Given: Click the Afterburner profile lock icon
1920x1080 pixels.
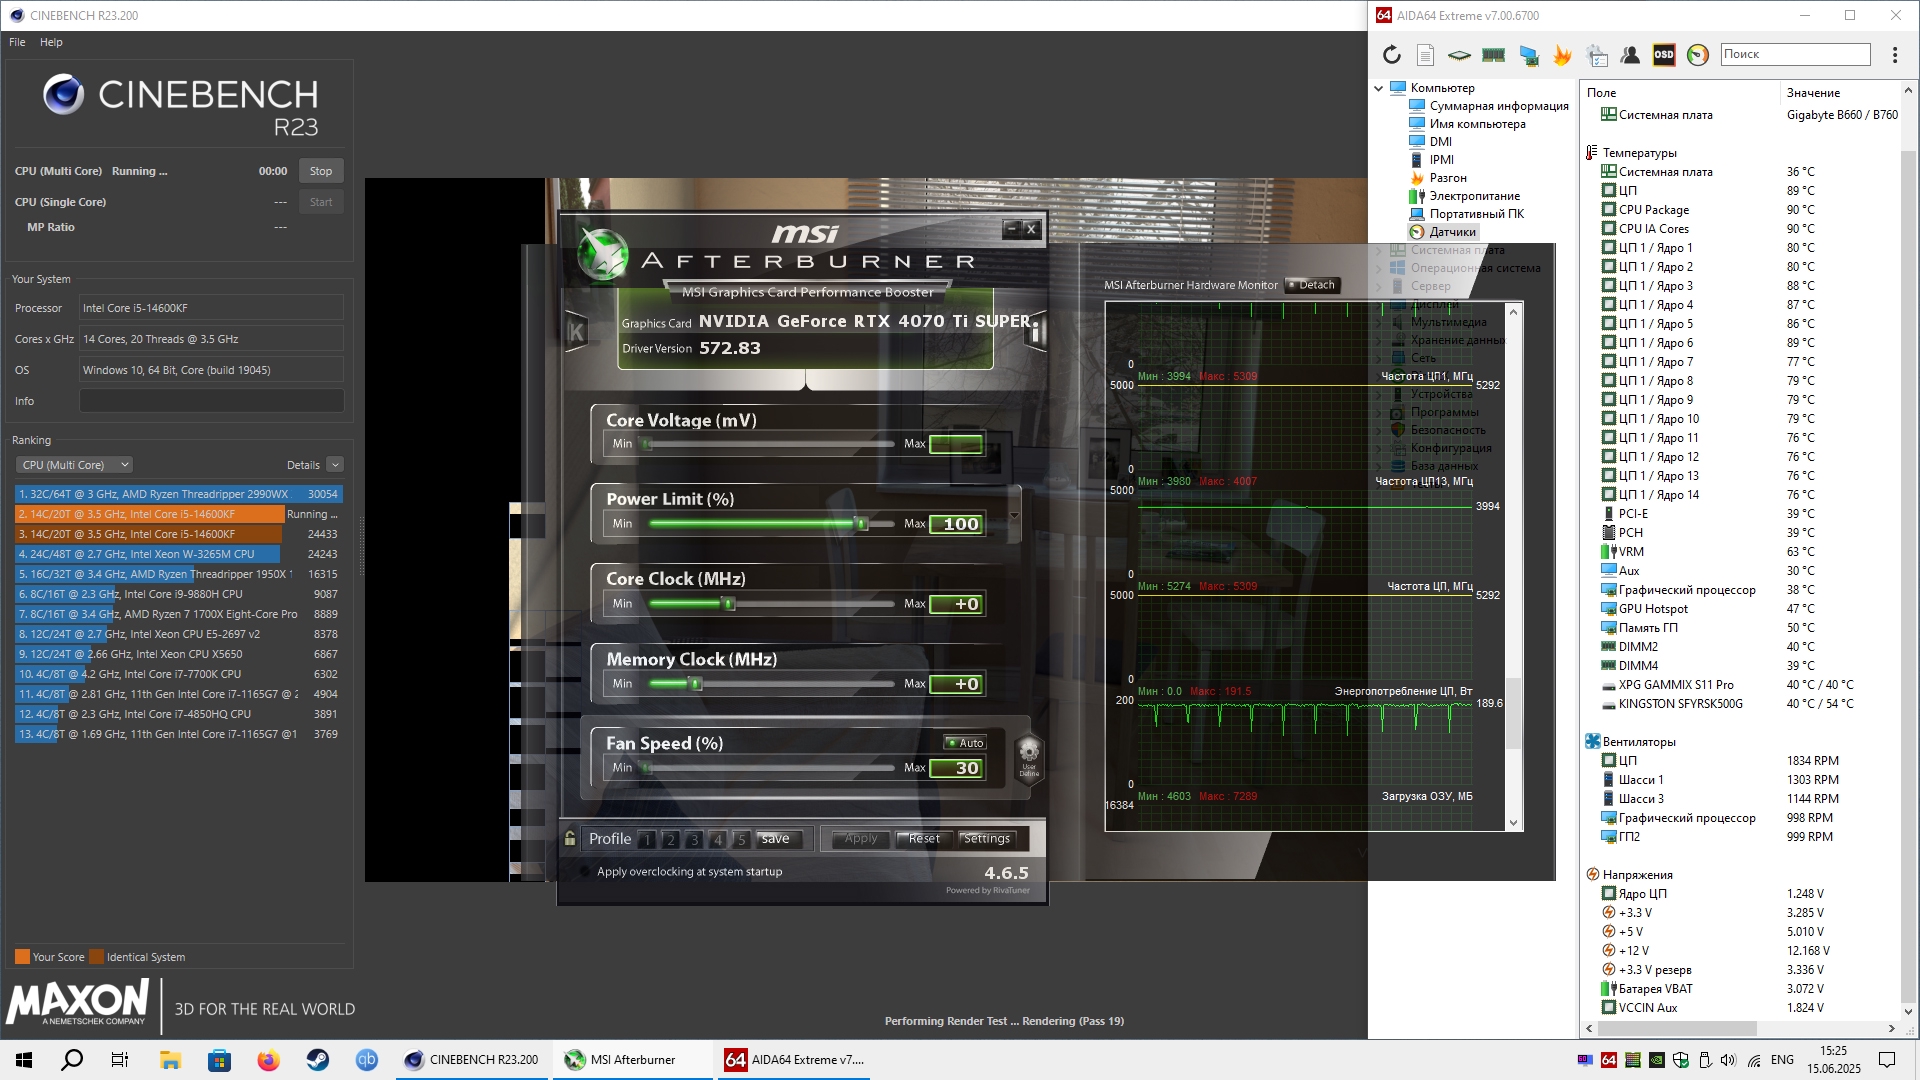Looking at the screenshot, I should (570, 839).
